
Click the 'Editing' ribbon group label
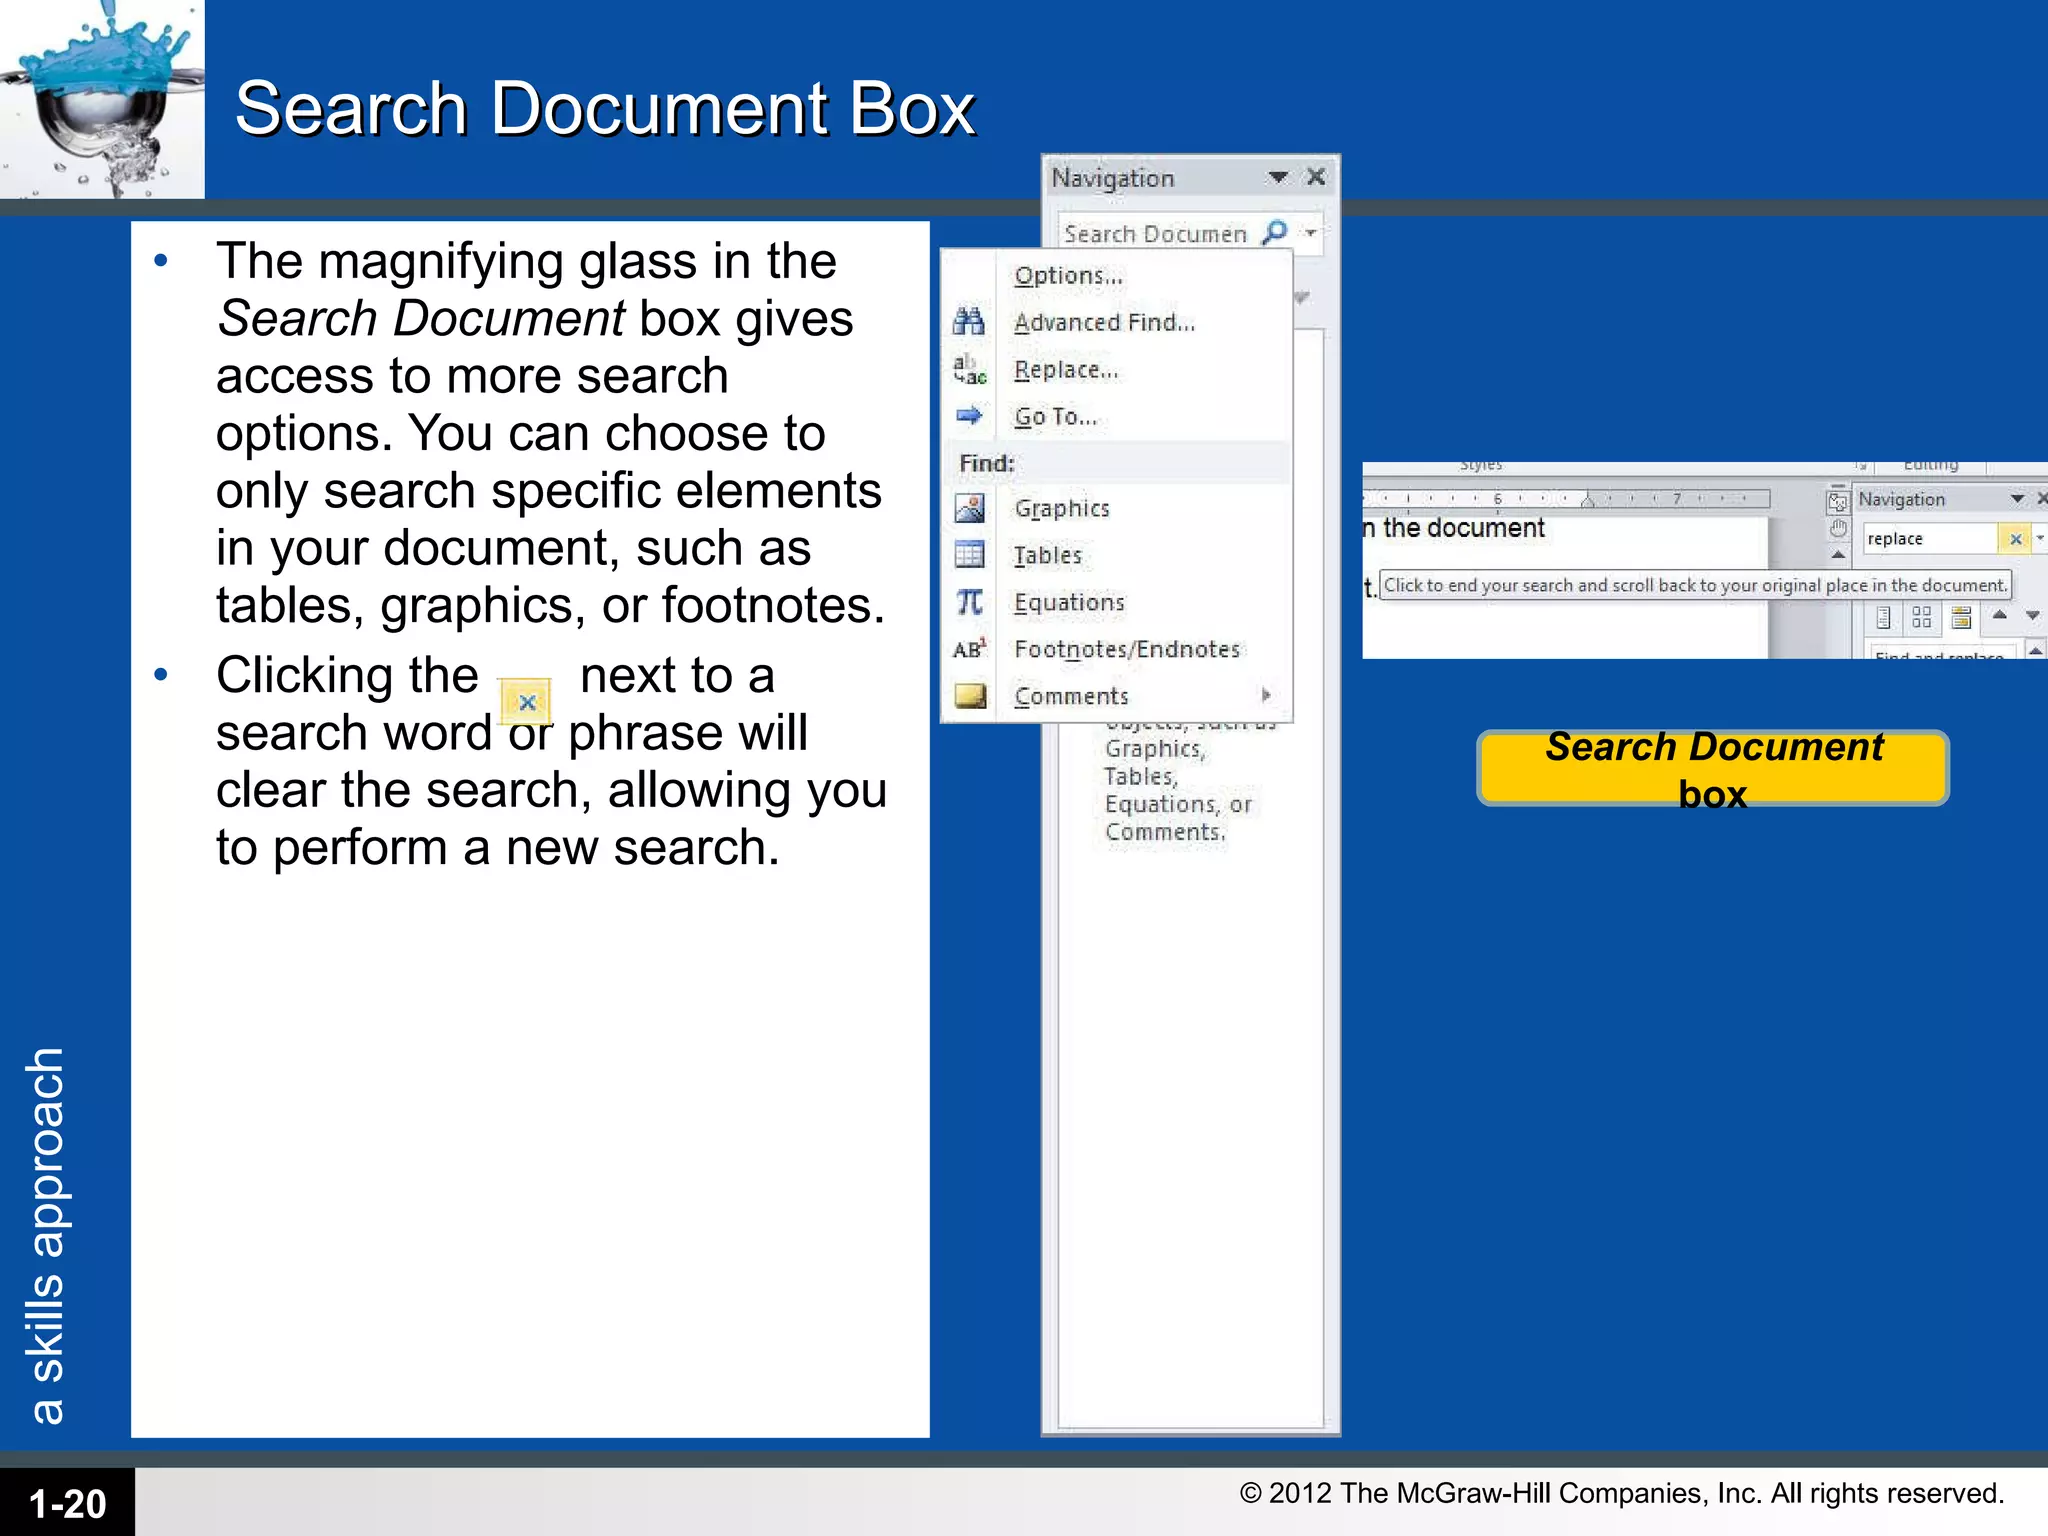[1931, 465]
